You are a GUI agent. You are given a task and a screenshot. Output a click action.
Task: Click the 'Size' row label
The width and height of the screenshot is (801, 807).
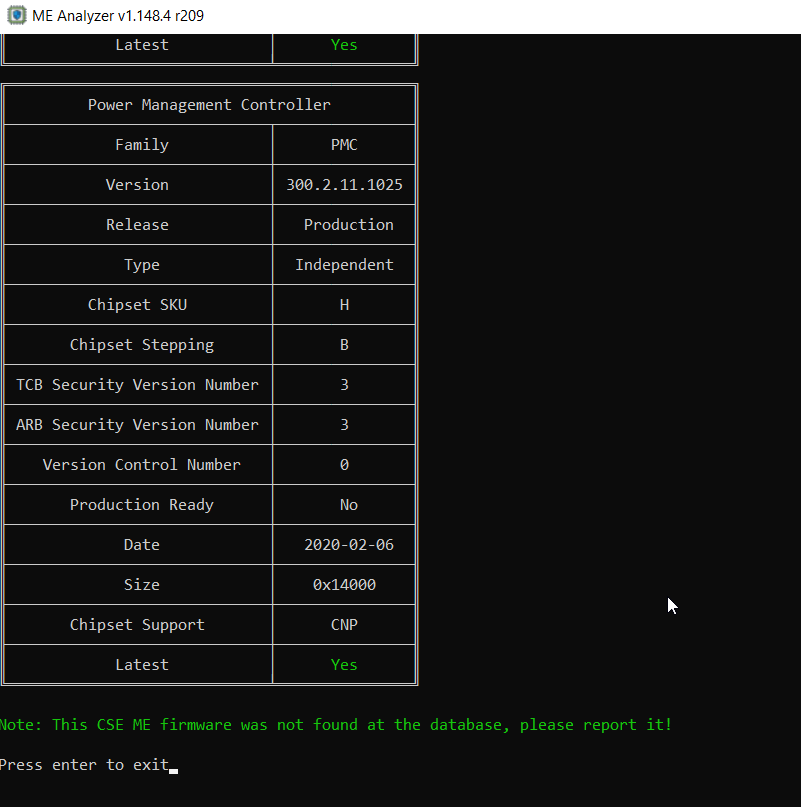tap(142, 585)
